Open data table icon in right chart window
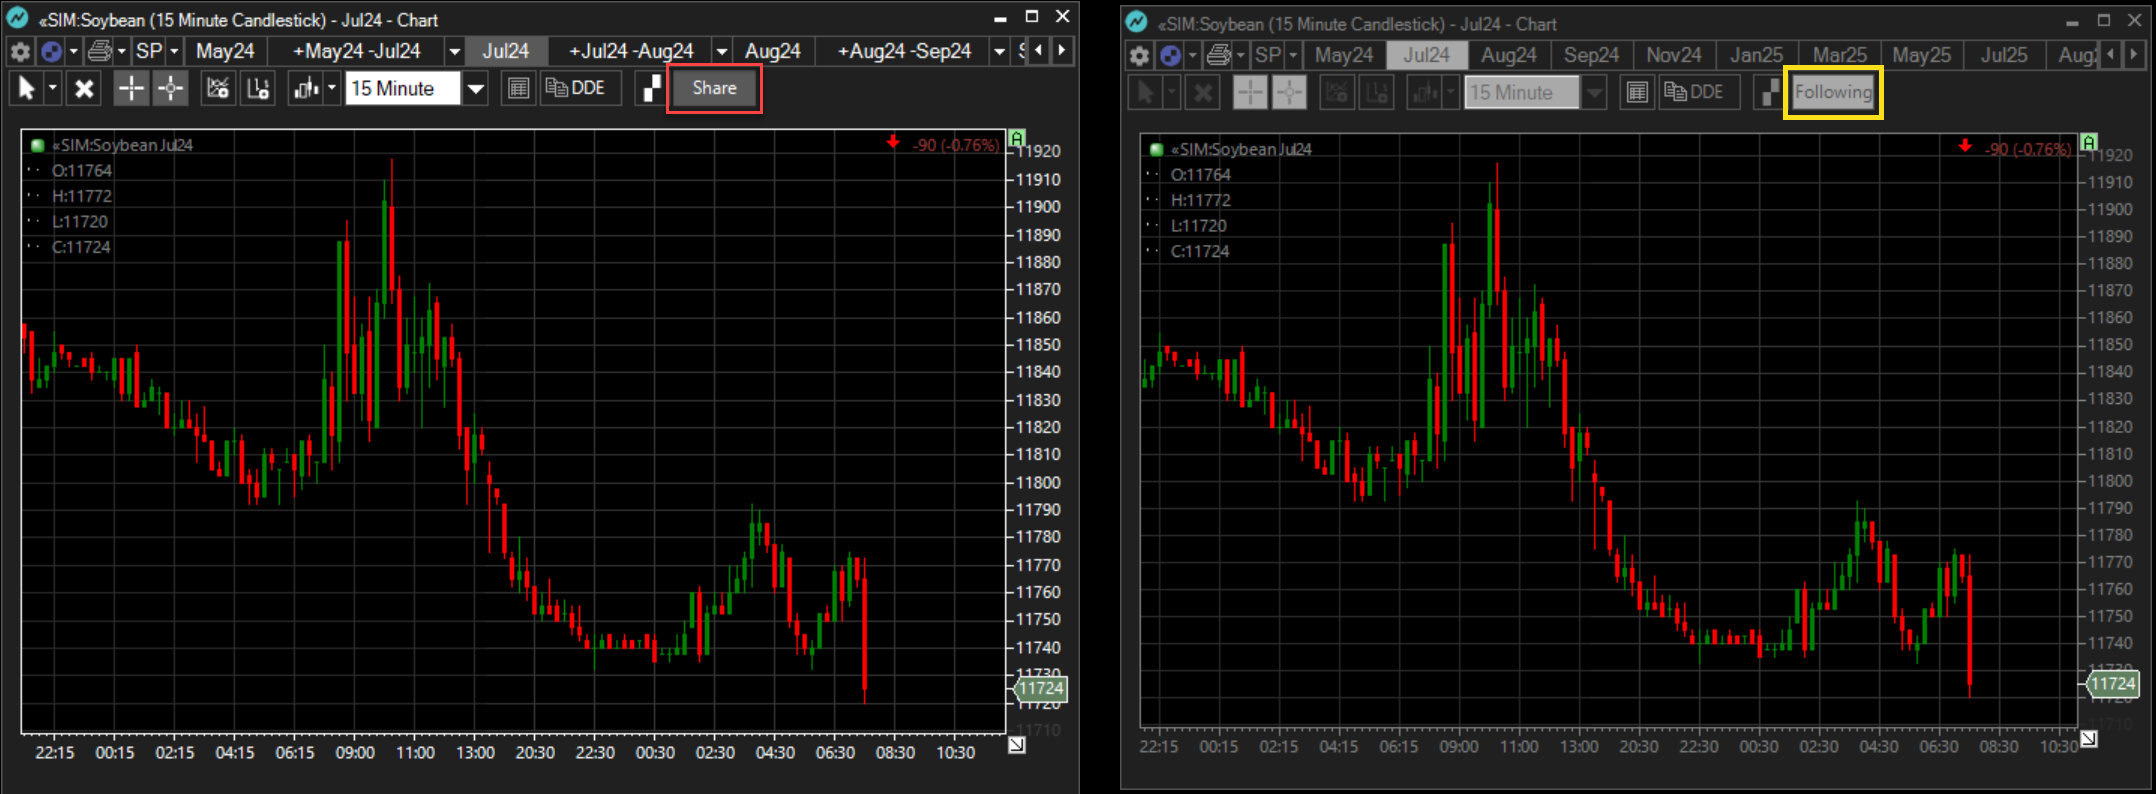The image size is (2156, 794). [x=1637, y=93]
